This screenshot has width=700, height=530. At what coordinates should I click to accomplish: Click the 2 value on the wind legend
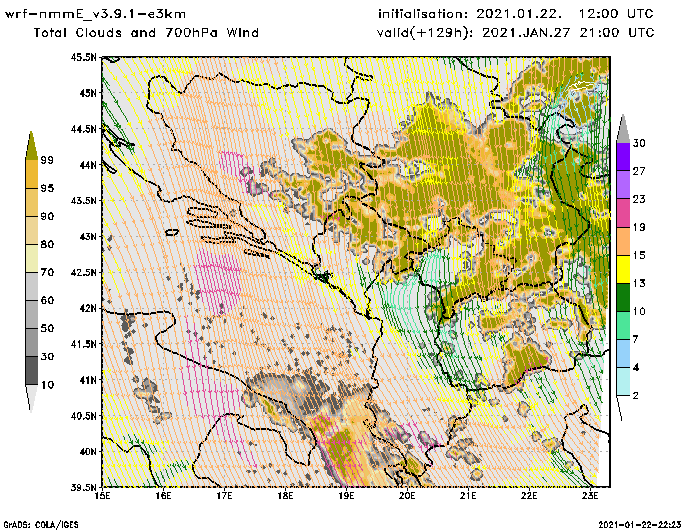click(636, 395)
